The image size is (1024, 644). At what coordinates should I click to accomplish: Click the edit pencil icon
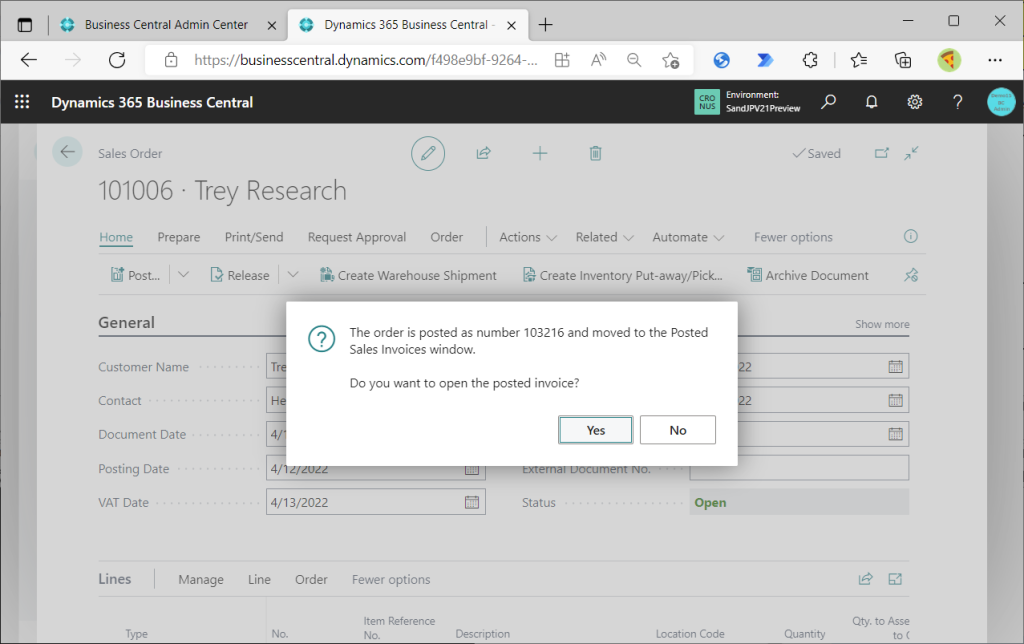pos(428,153)
